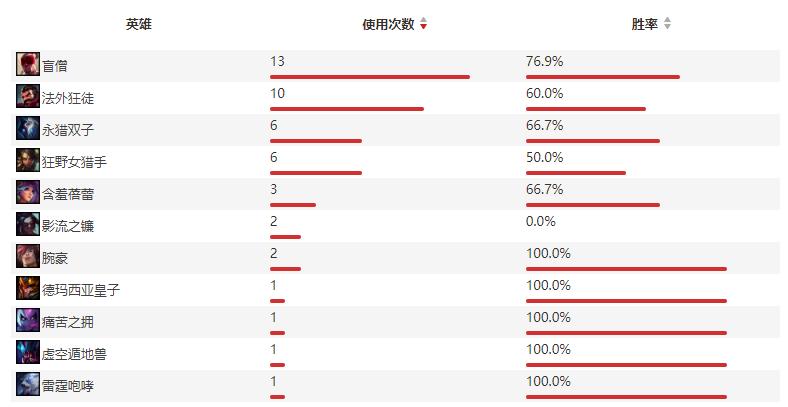The height and width of the screenshot is (407, 788).
Task: Click the 盲僧 champion portrait icon
Action: [x=28, y=64]
